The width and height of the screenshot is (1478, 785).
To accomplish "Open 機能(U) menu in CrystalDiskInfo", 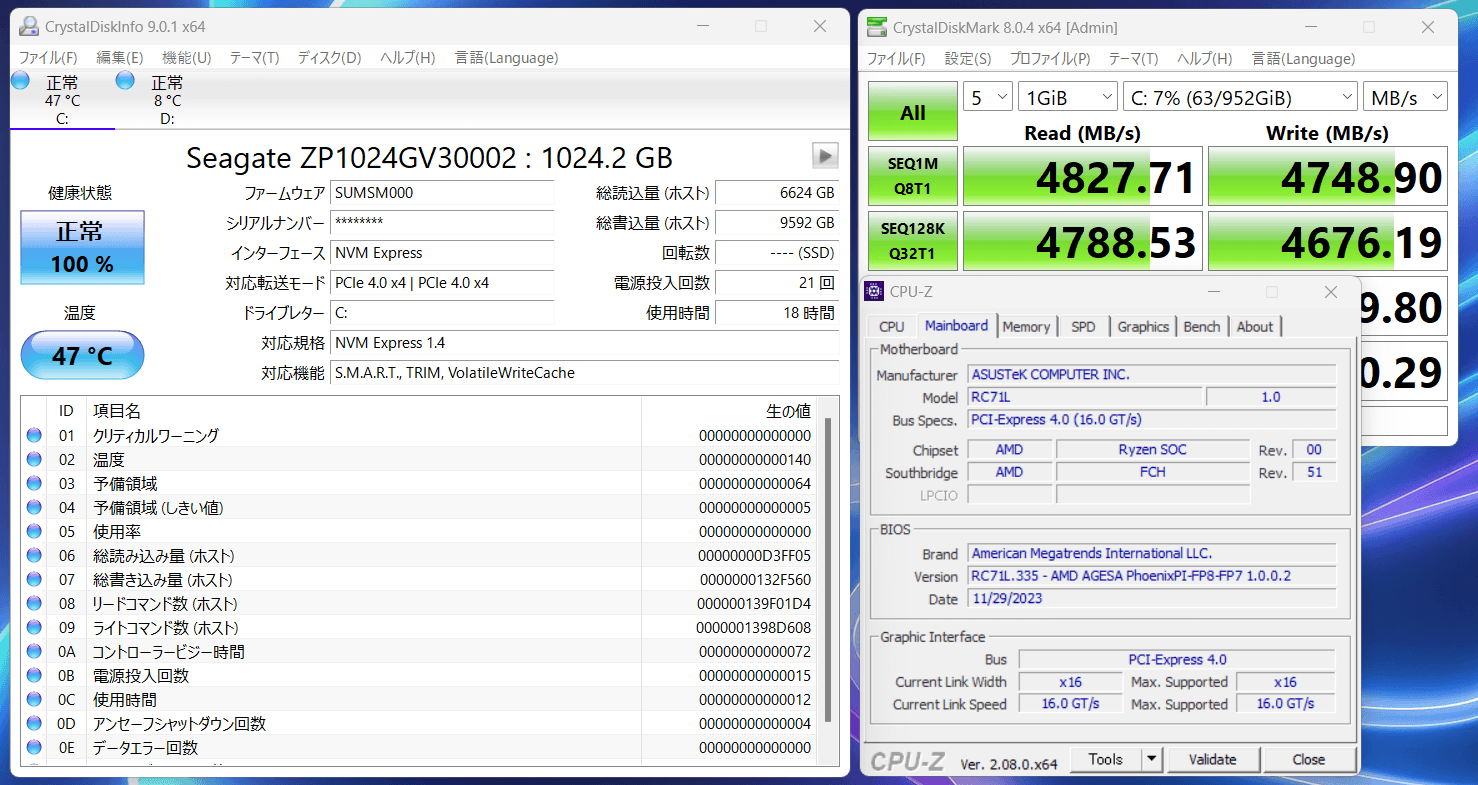I will click(187, 58).
